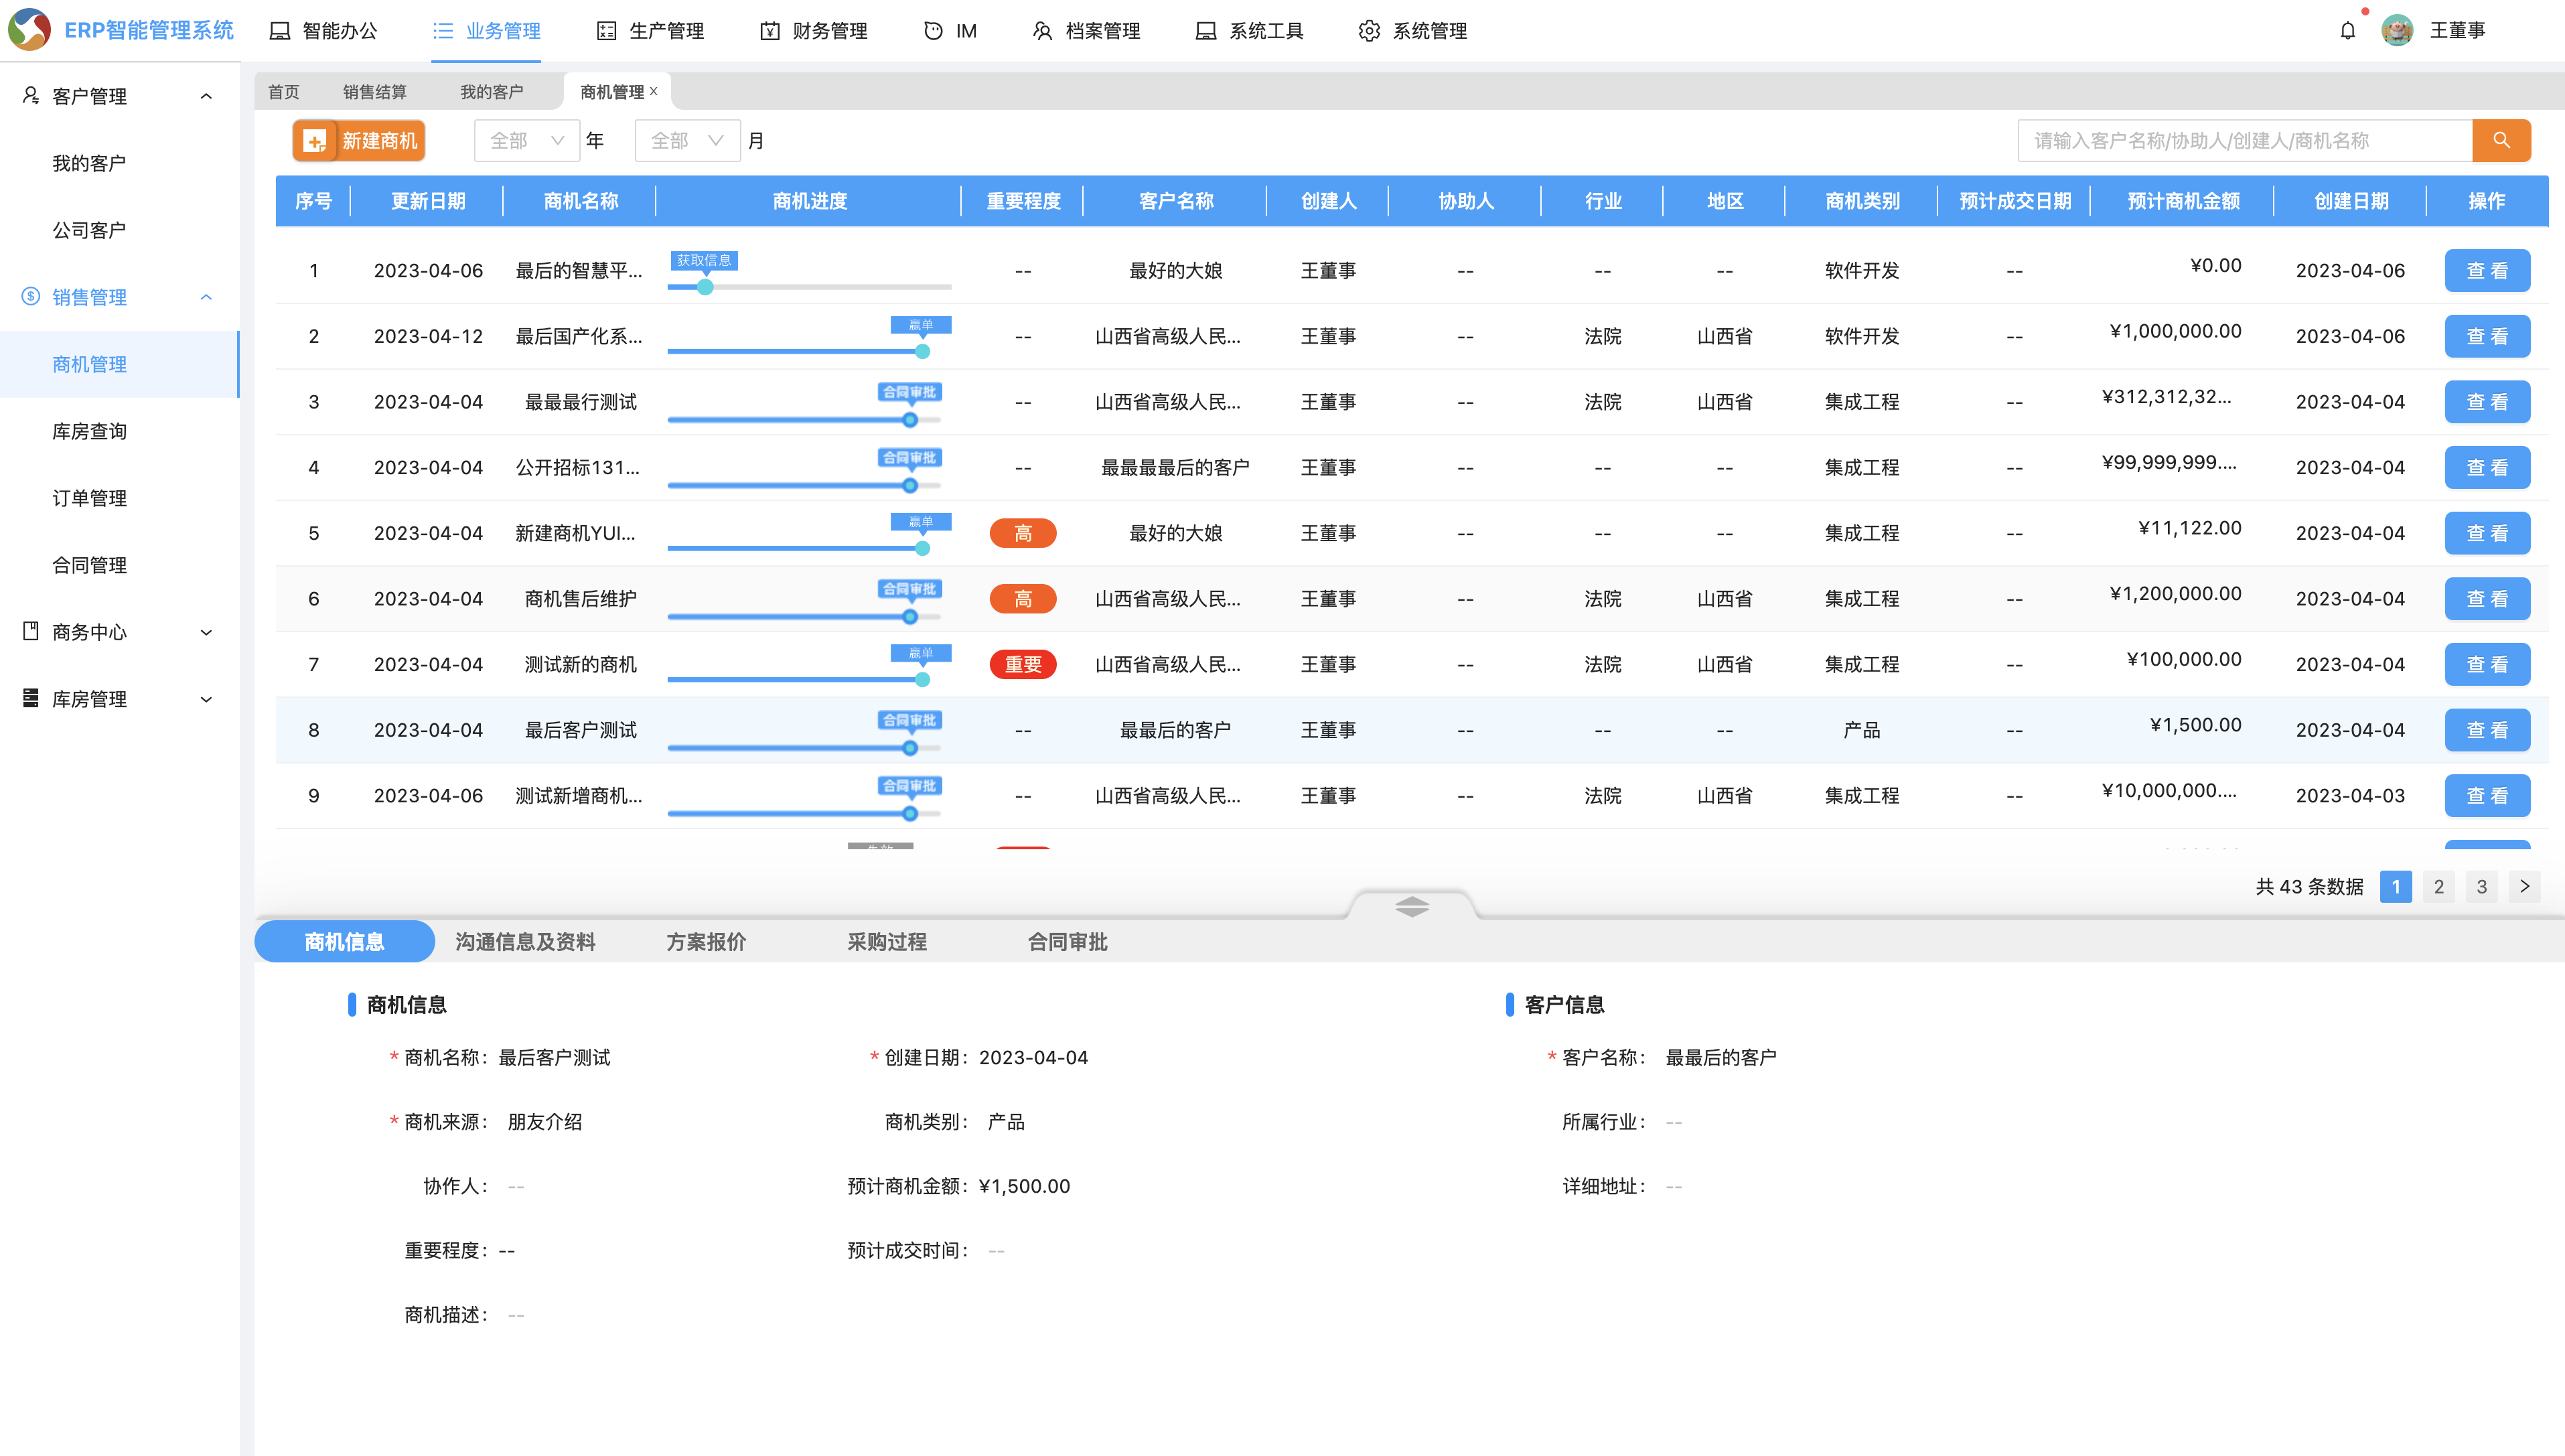The height and width of the screenshot is (1456, 2565).
Task: Click the 商务中心 sidebar icon
Action: [31, 632]
